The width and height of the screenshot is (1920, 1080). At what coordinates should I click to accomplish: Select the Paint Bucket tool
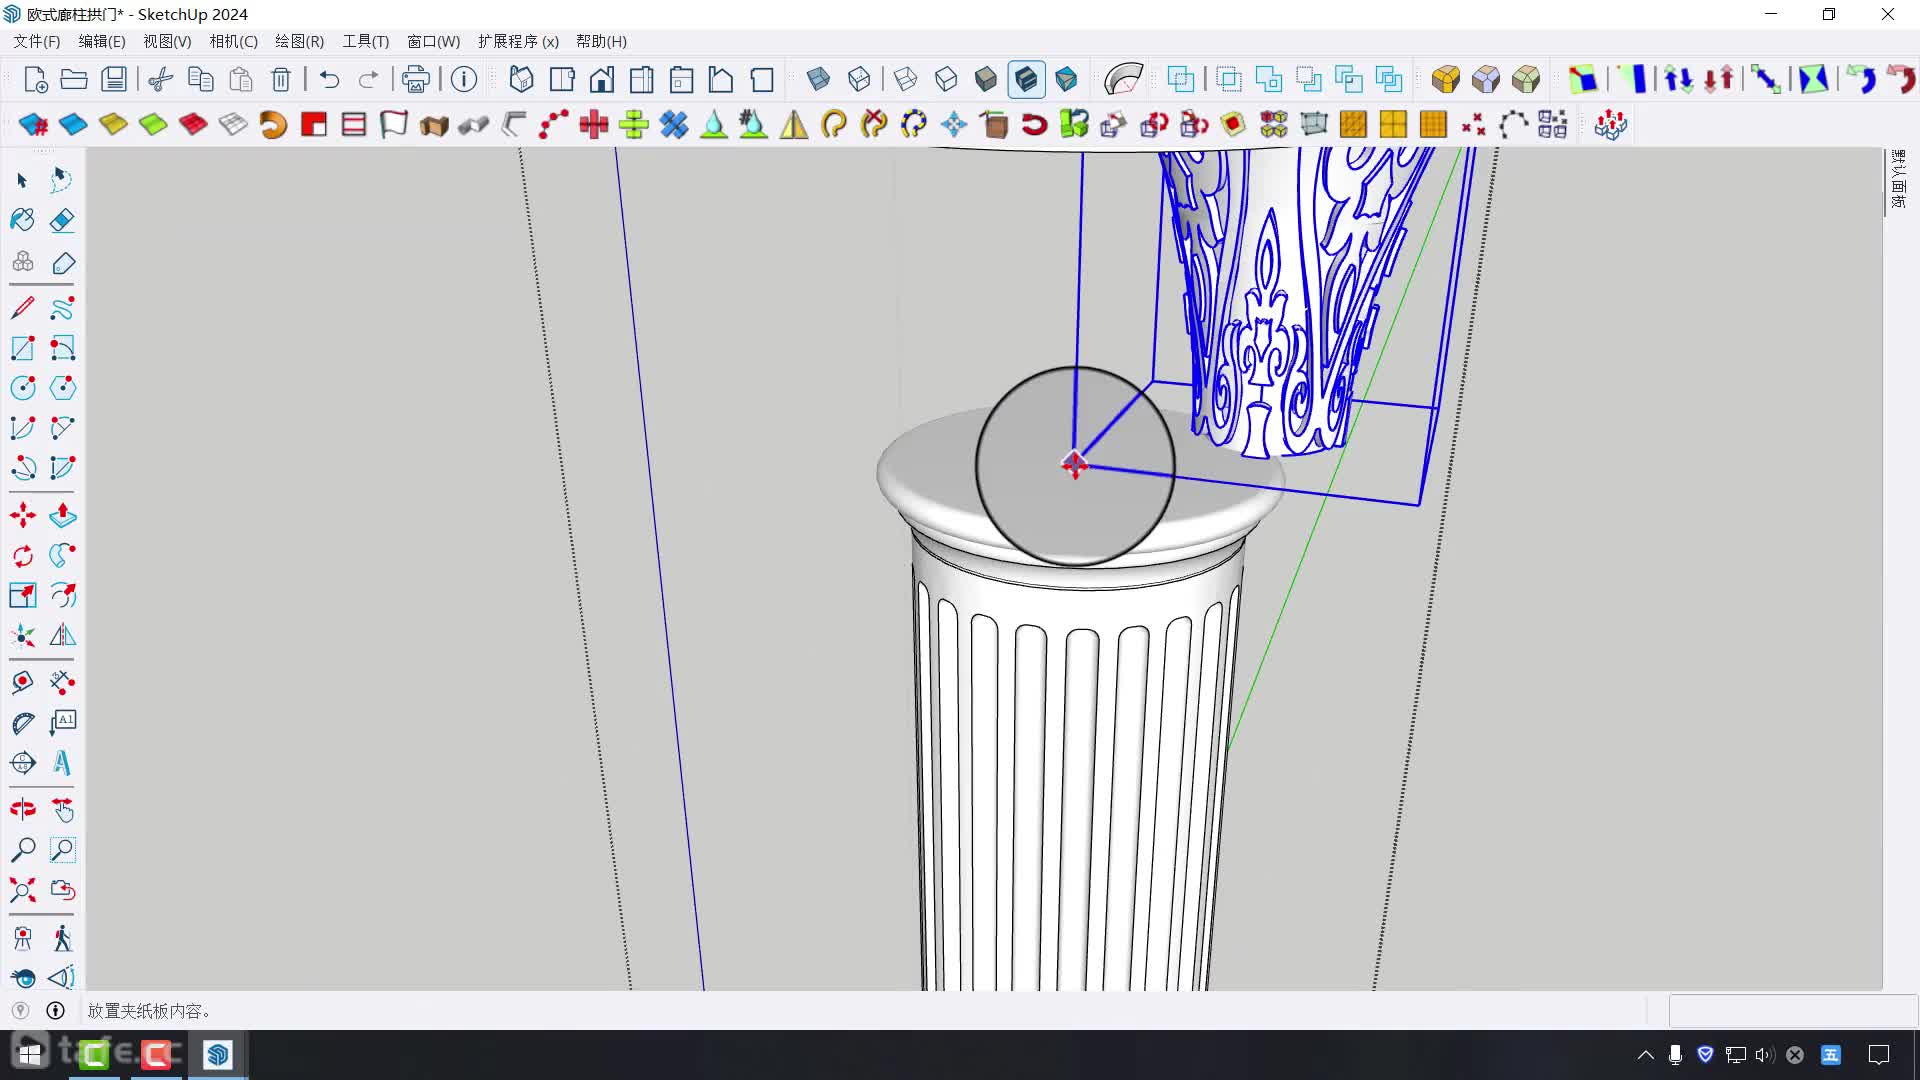pos(22,220)
